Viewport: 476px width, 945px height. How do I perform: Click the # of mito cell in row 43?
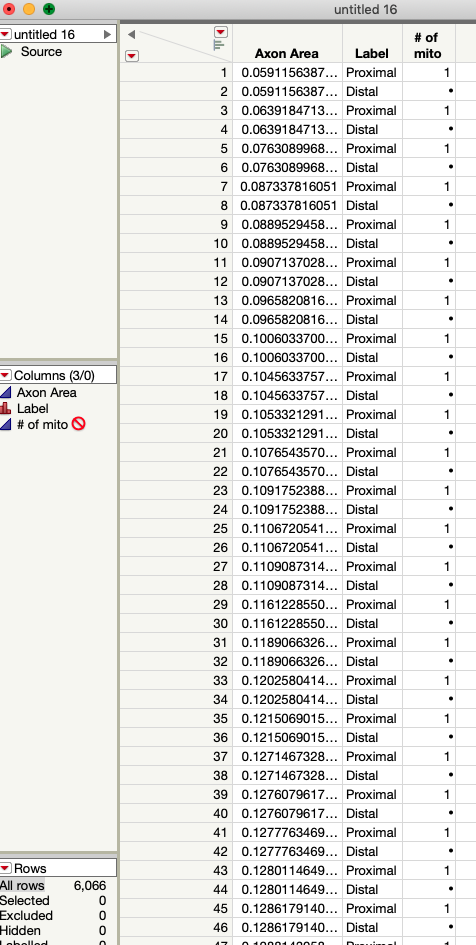click(x=429, y=870)
